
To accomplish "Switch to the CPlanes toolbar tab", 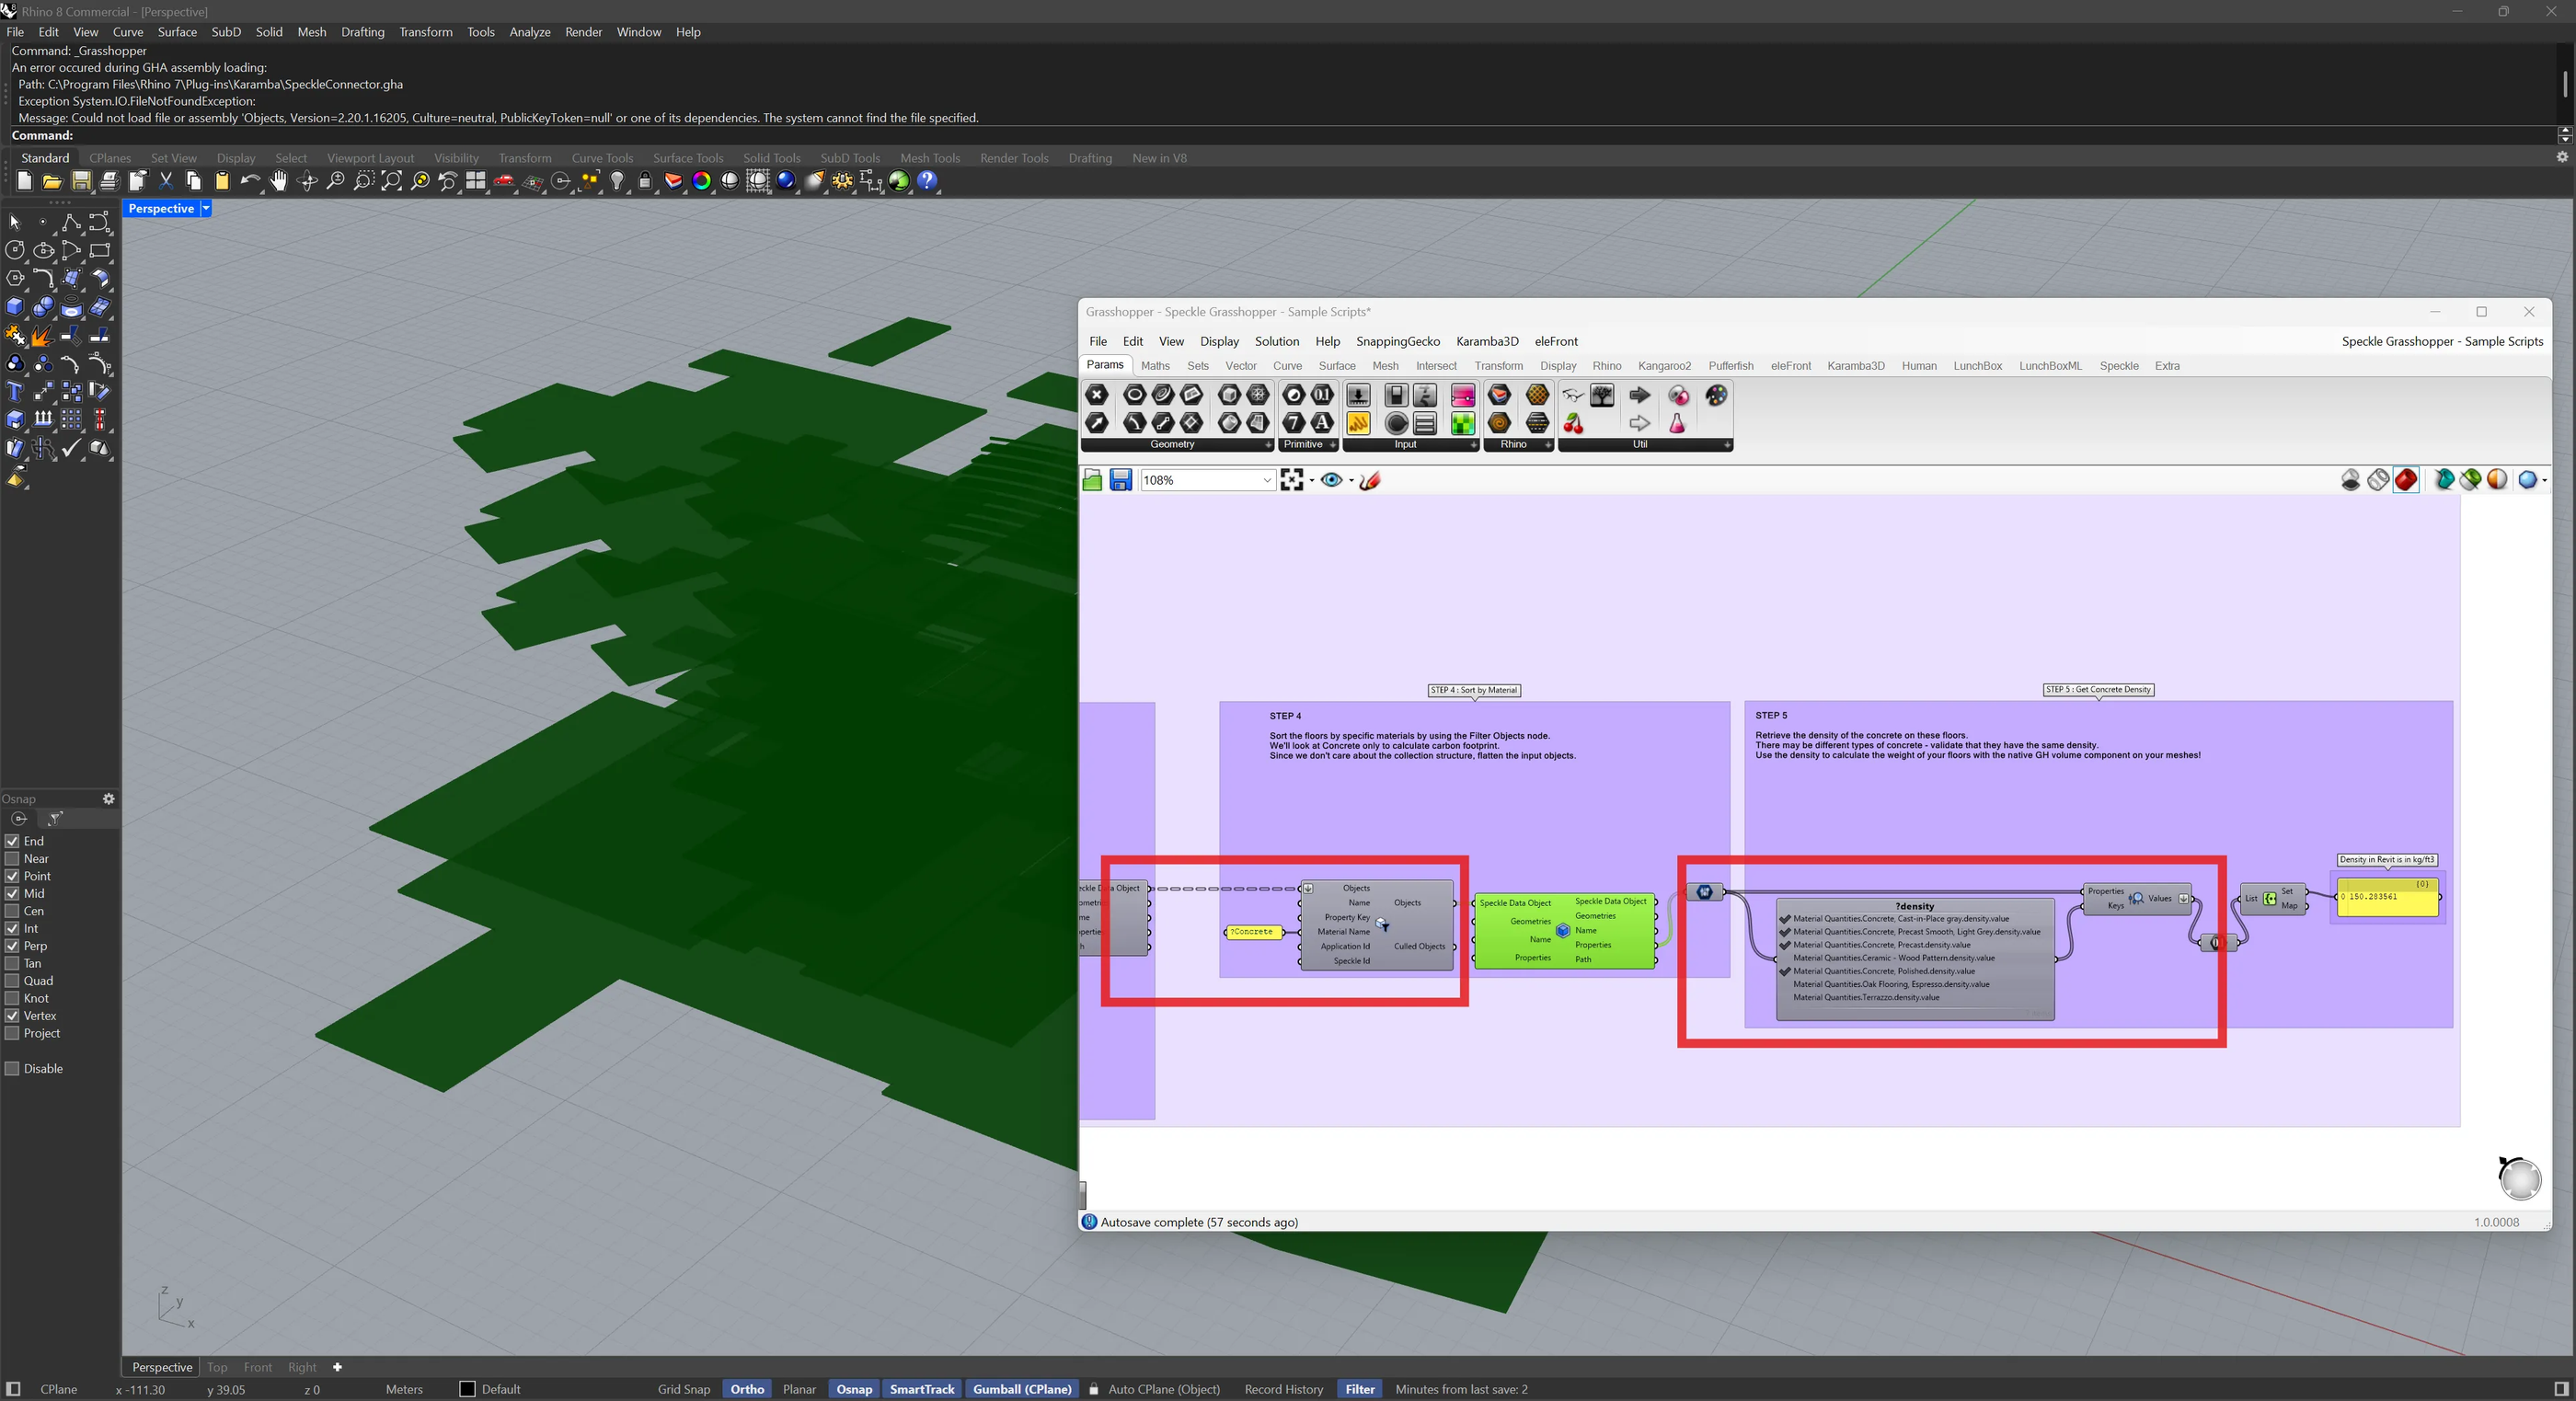I will (x=110, y=158).
